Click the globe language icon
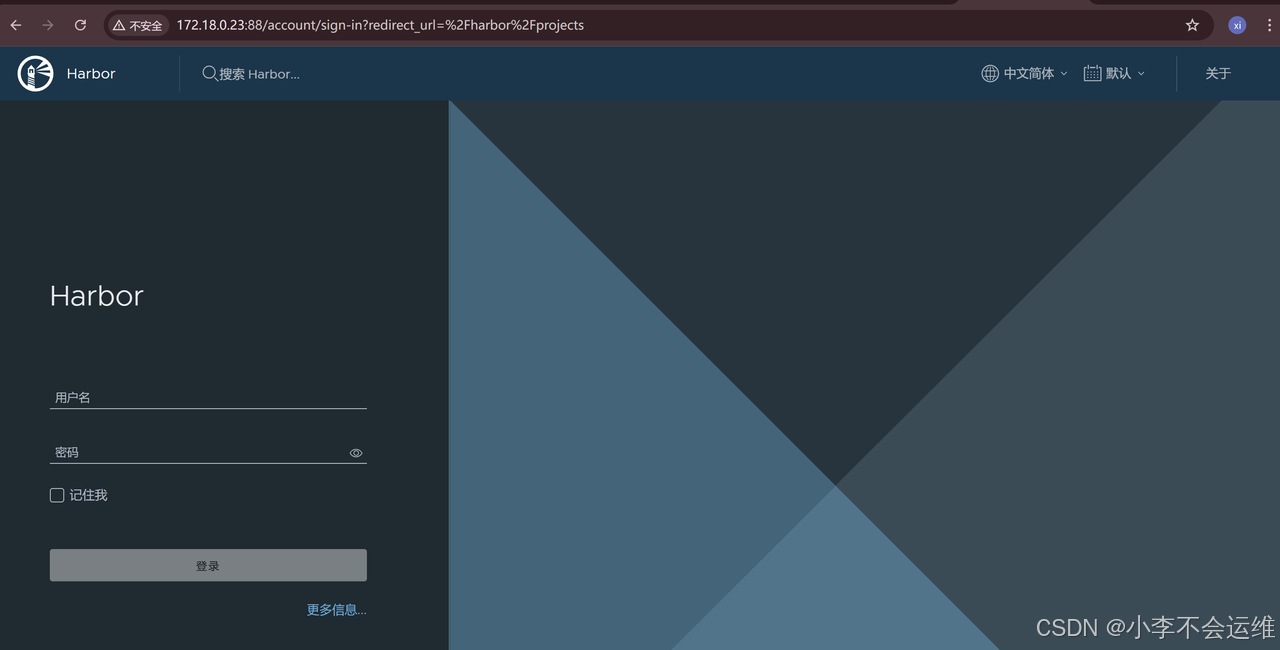The width and height of the screenshot is (1280, 650). [990, 73]
